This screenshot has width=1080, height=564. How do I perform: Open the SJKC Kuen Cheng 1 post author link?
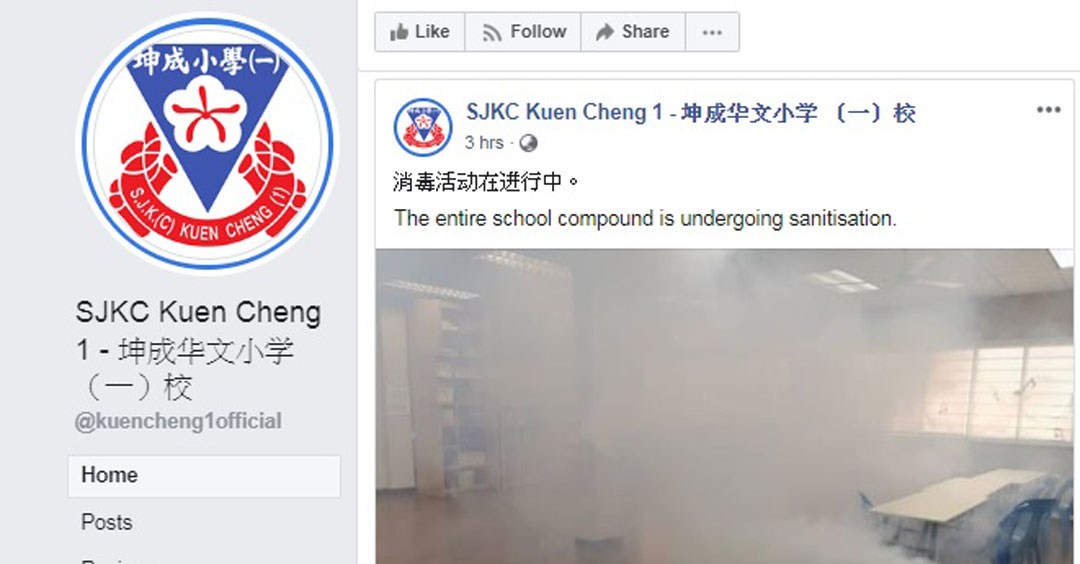point(691,112)
